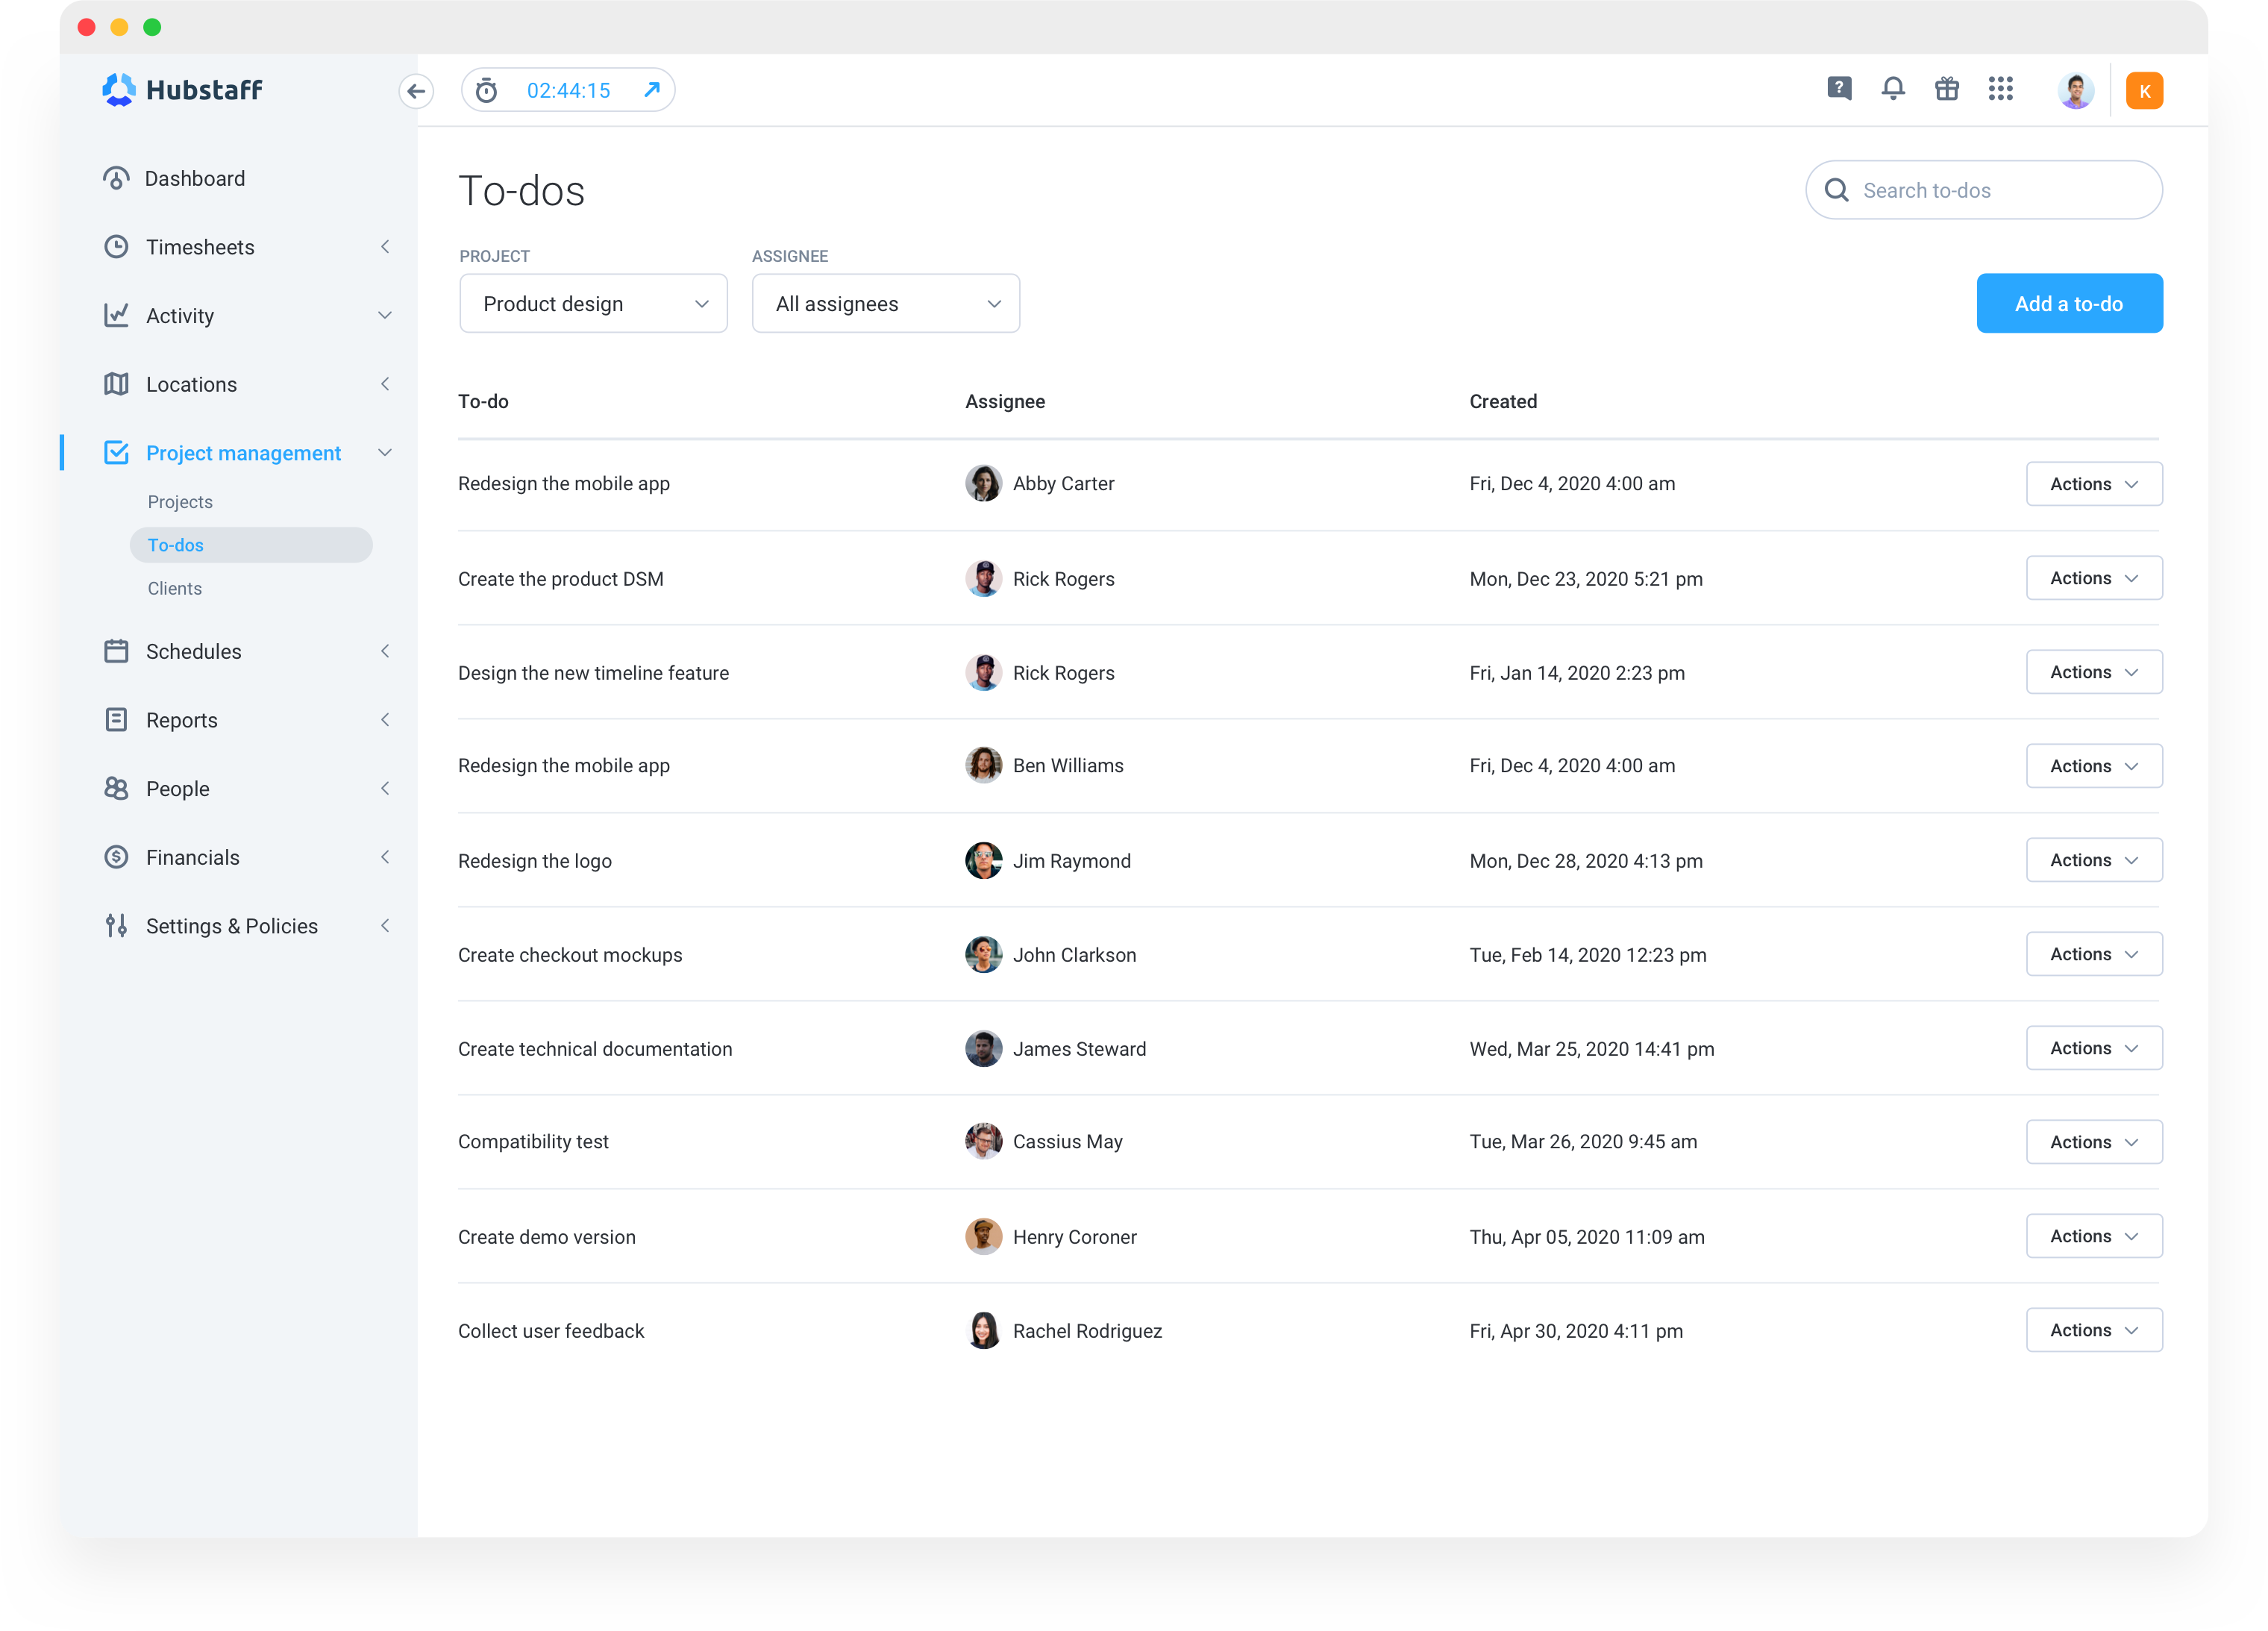Screen dimensions: 2268x1631
Task: Switch to the Projects sub-tab
Action: coord(180,501)
